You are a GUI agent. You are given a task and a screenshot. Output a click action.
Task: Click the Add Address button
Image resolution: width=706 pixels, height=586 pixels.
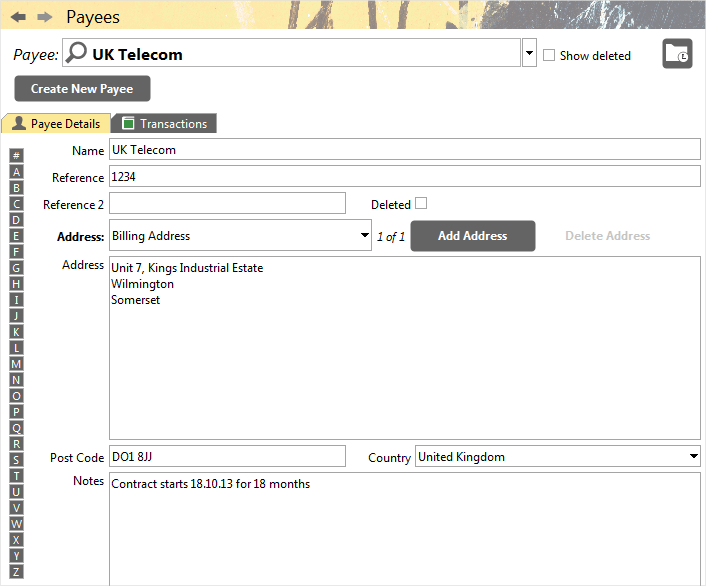[x=473, y=236]
